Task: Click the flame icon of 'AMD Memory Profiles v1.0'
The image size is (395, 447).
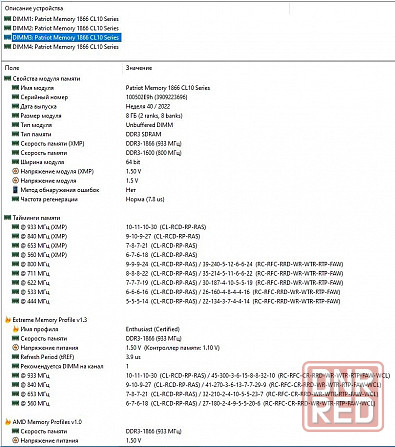Action: pos(8,422)
